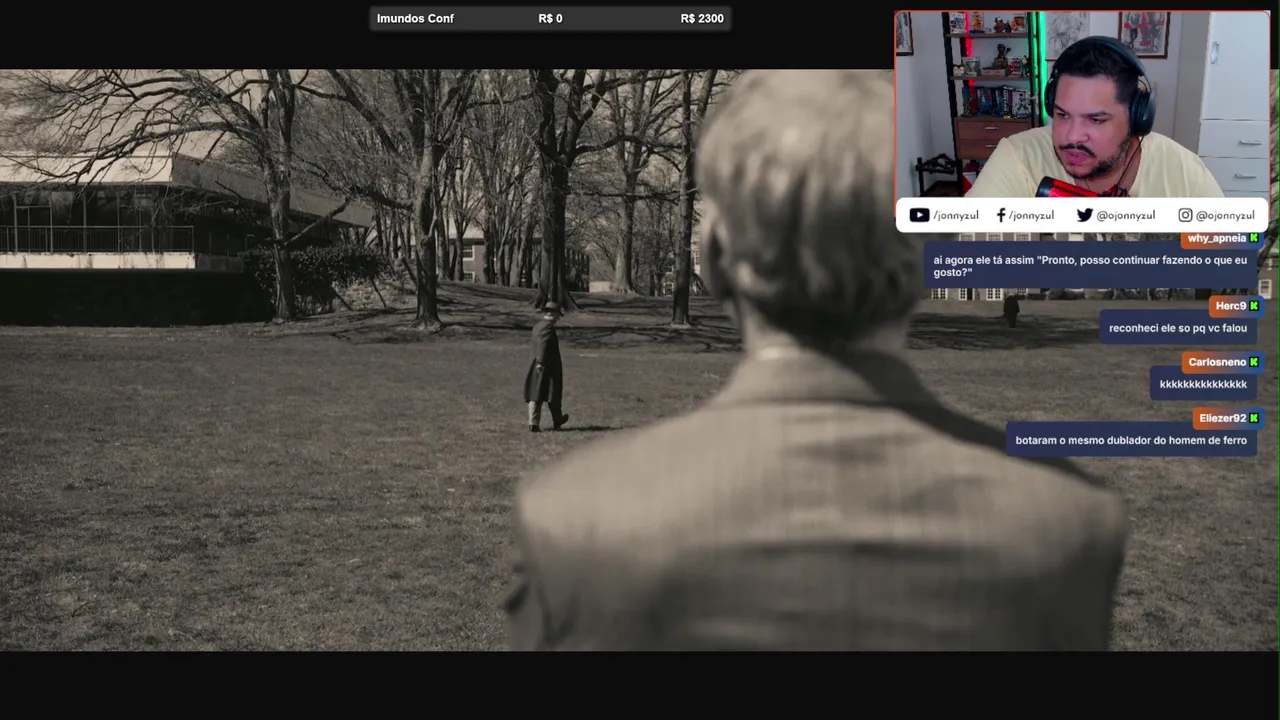Click the Facebook icon in social bar

1001,215
